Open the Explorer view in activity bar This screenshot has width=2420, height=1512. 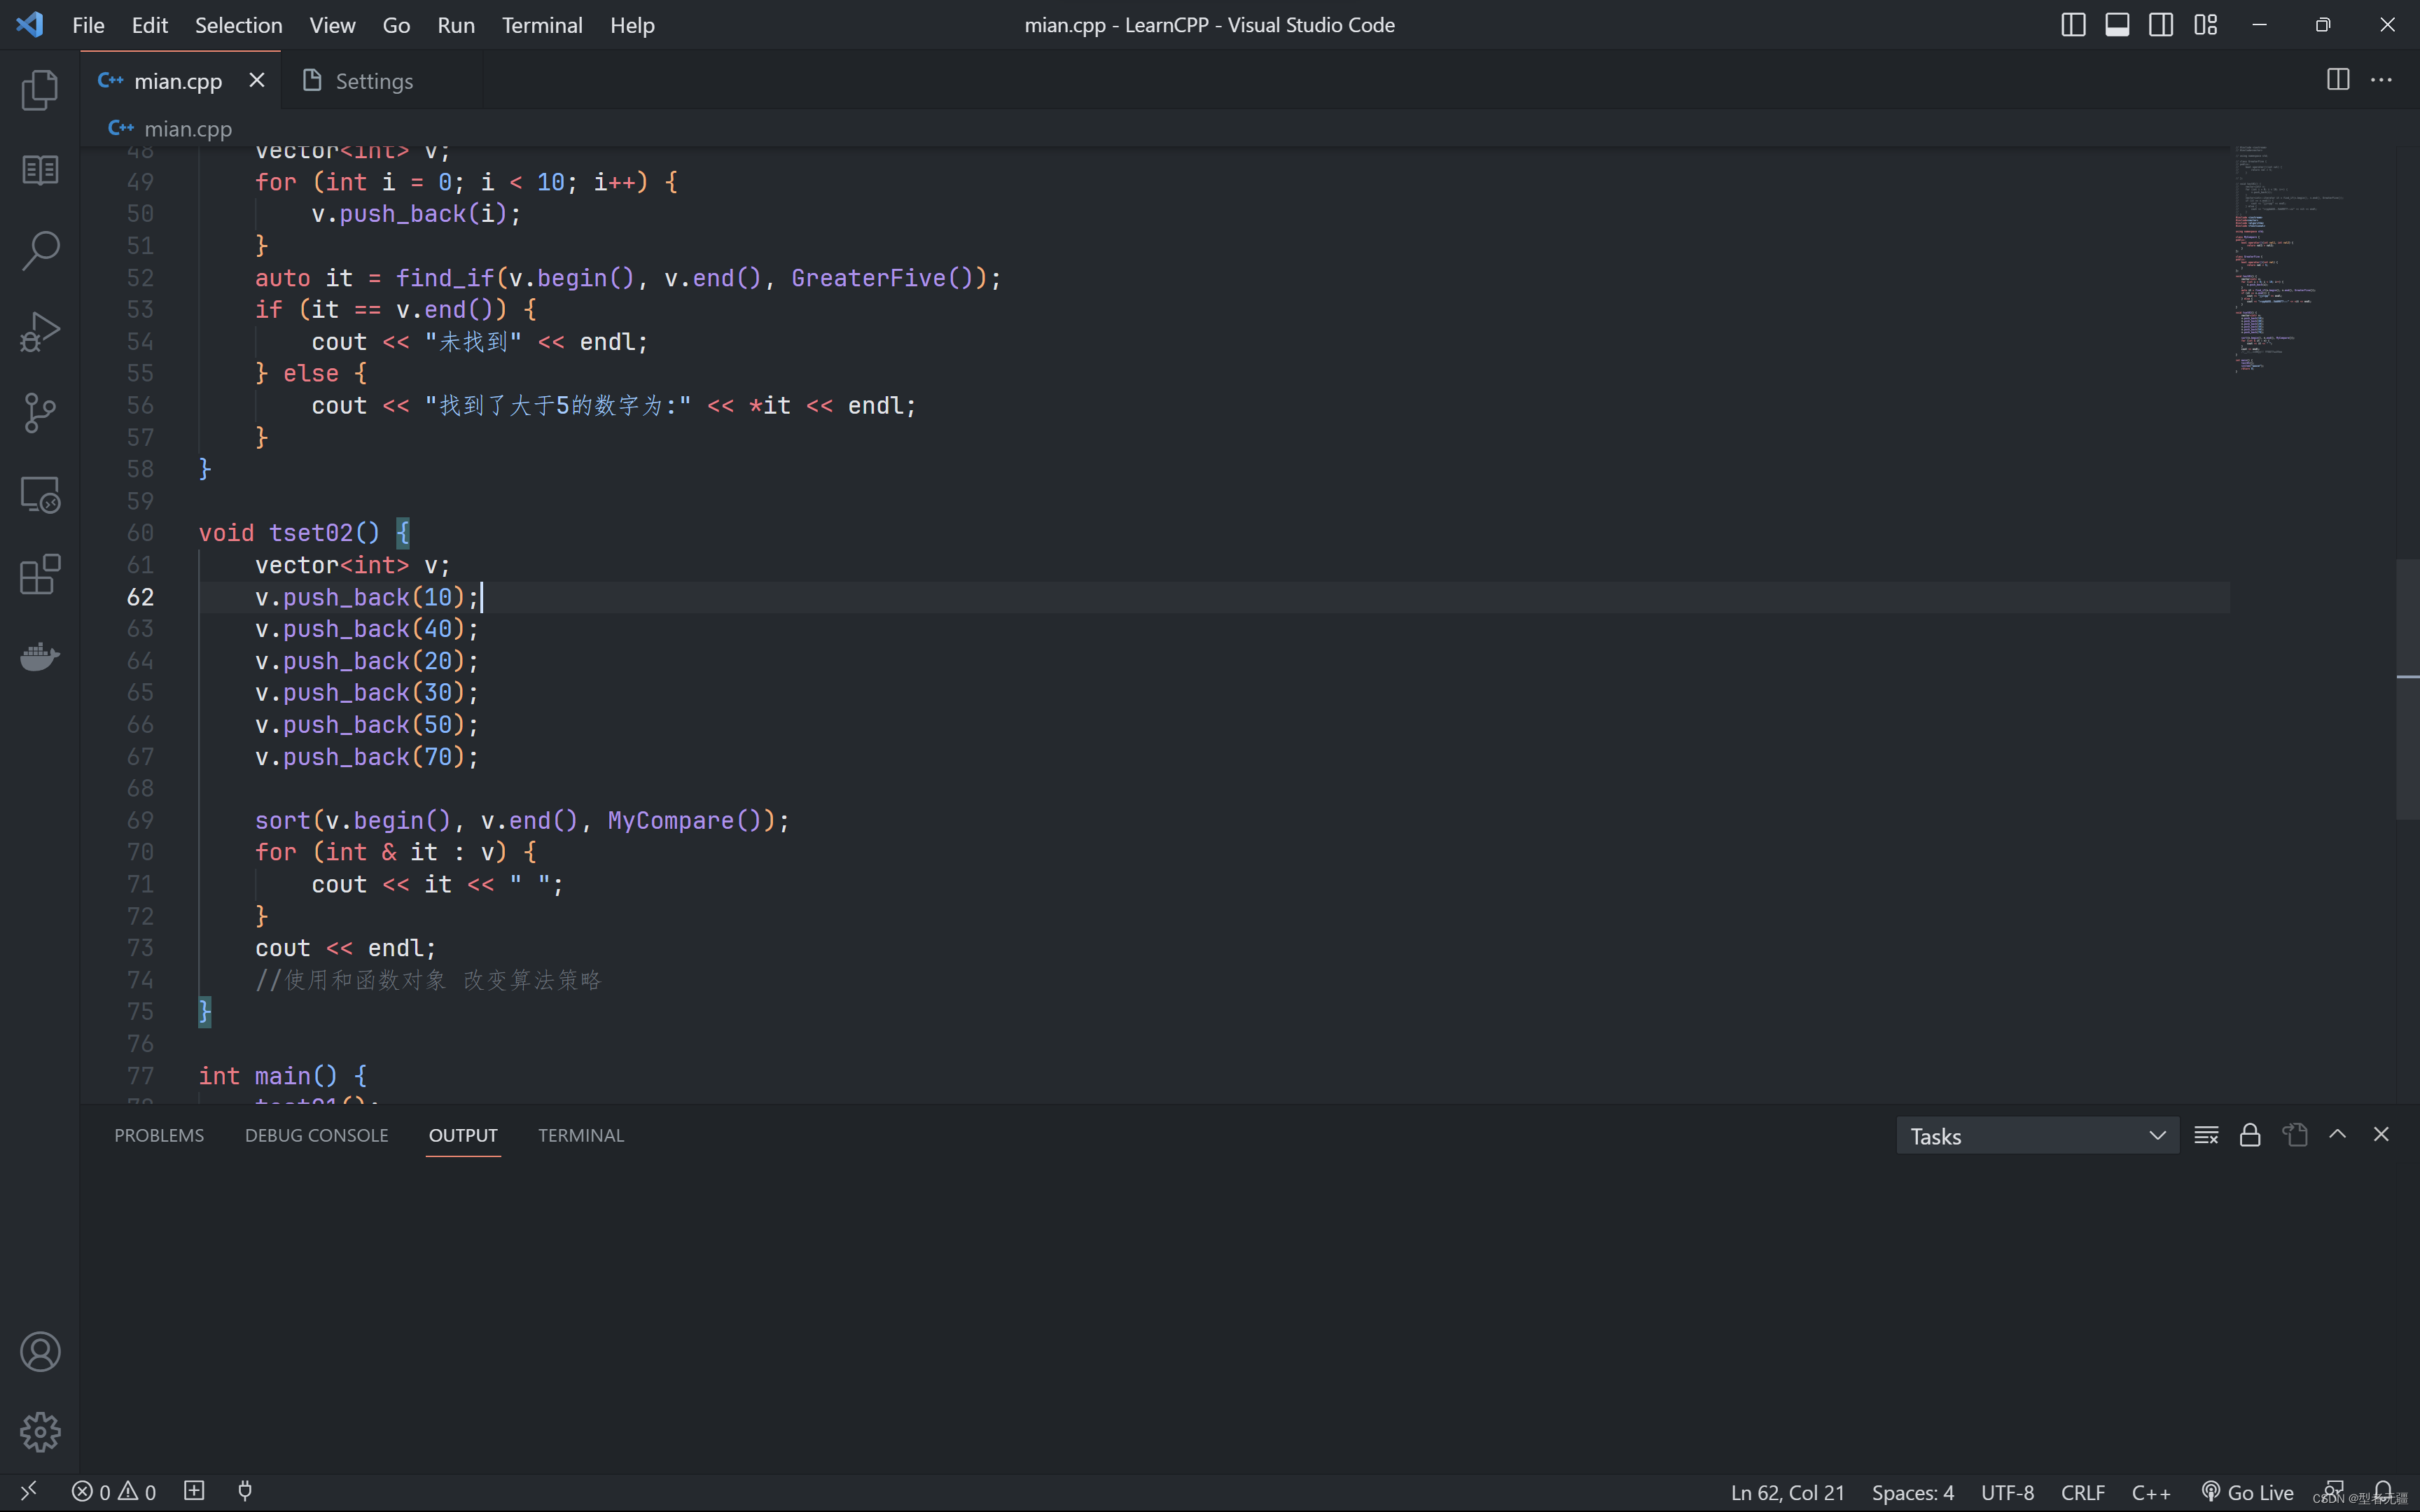(x=40, y=90)
